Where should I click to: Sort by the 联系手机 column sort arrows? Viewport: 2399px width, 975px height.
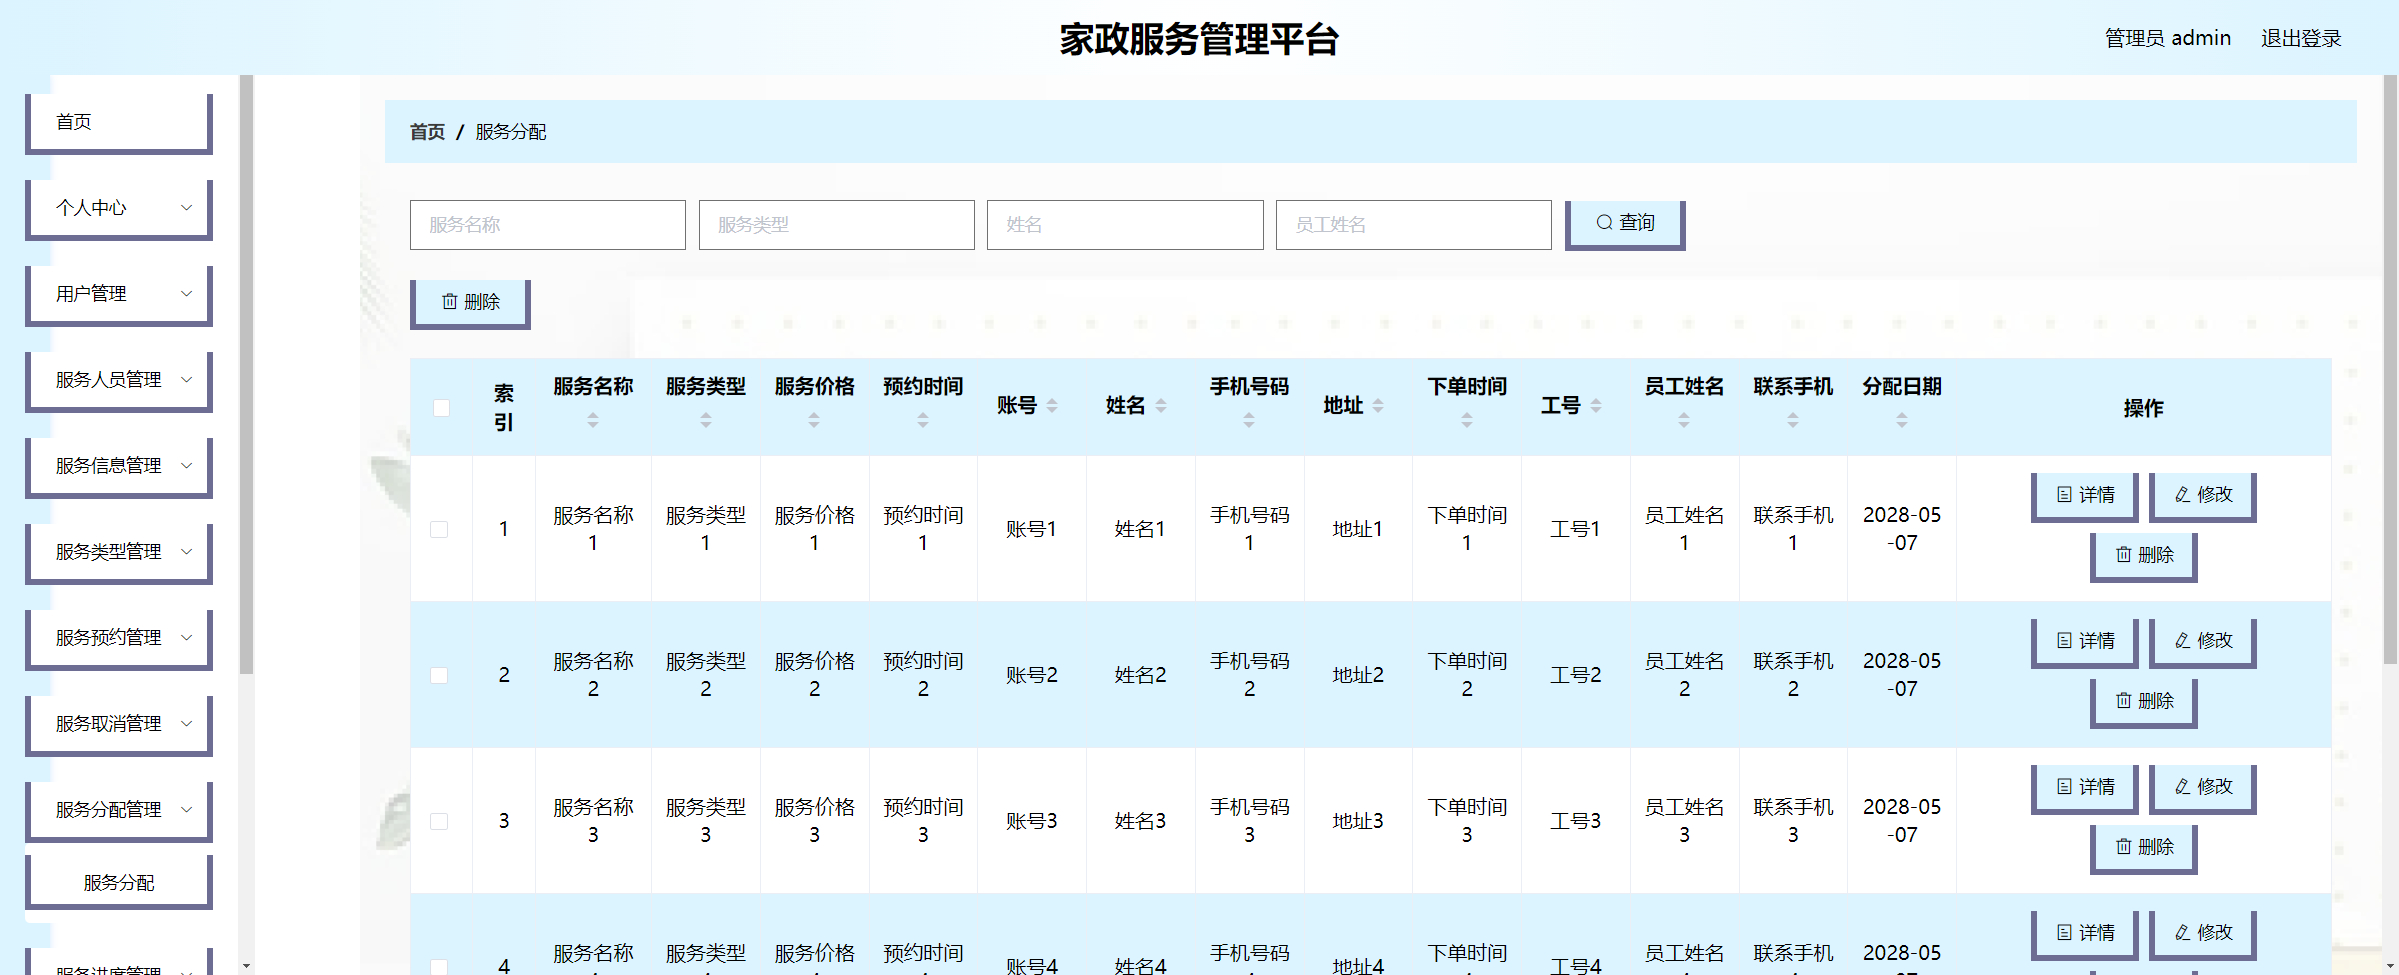pyautogui.click(x=1793, y=421)
